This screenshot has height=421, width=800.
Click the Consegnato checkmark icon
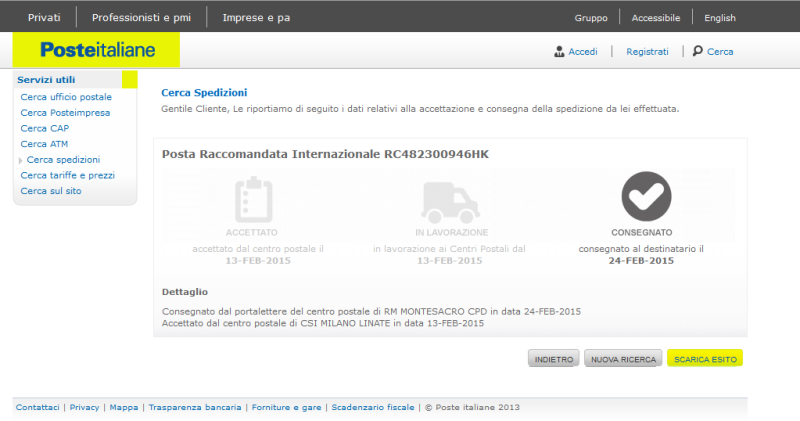point(645,197)
